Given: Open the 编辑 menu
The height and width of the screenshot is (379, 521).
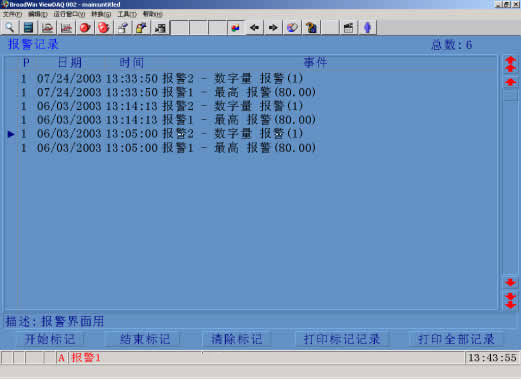Looking at the screenshot, I should point(37,14).
